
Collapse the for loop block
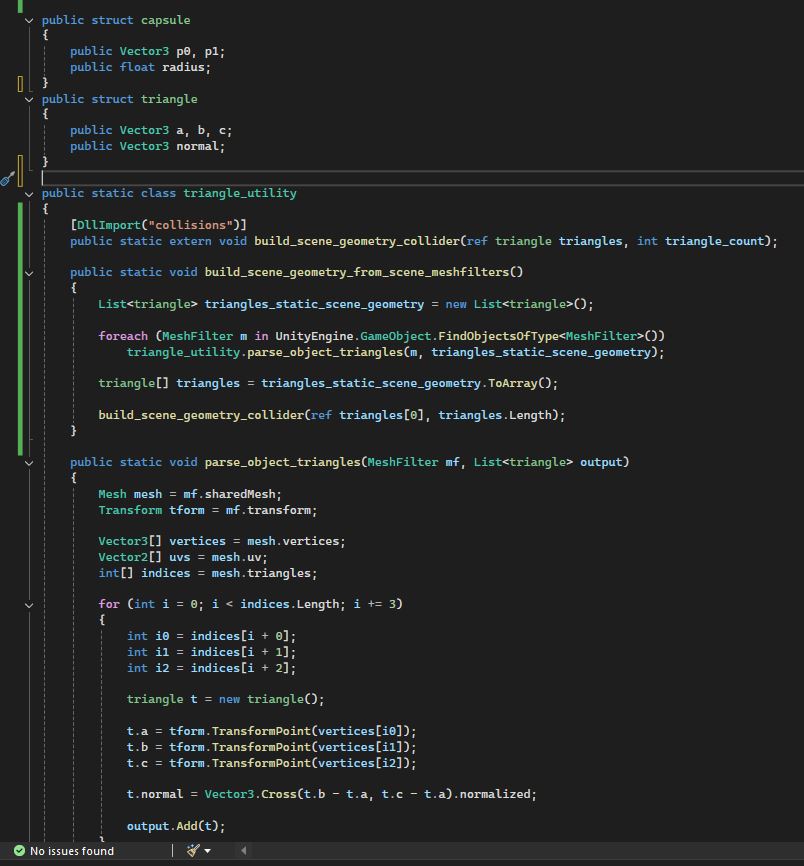click(29, 604)
